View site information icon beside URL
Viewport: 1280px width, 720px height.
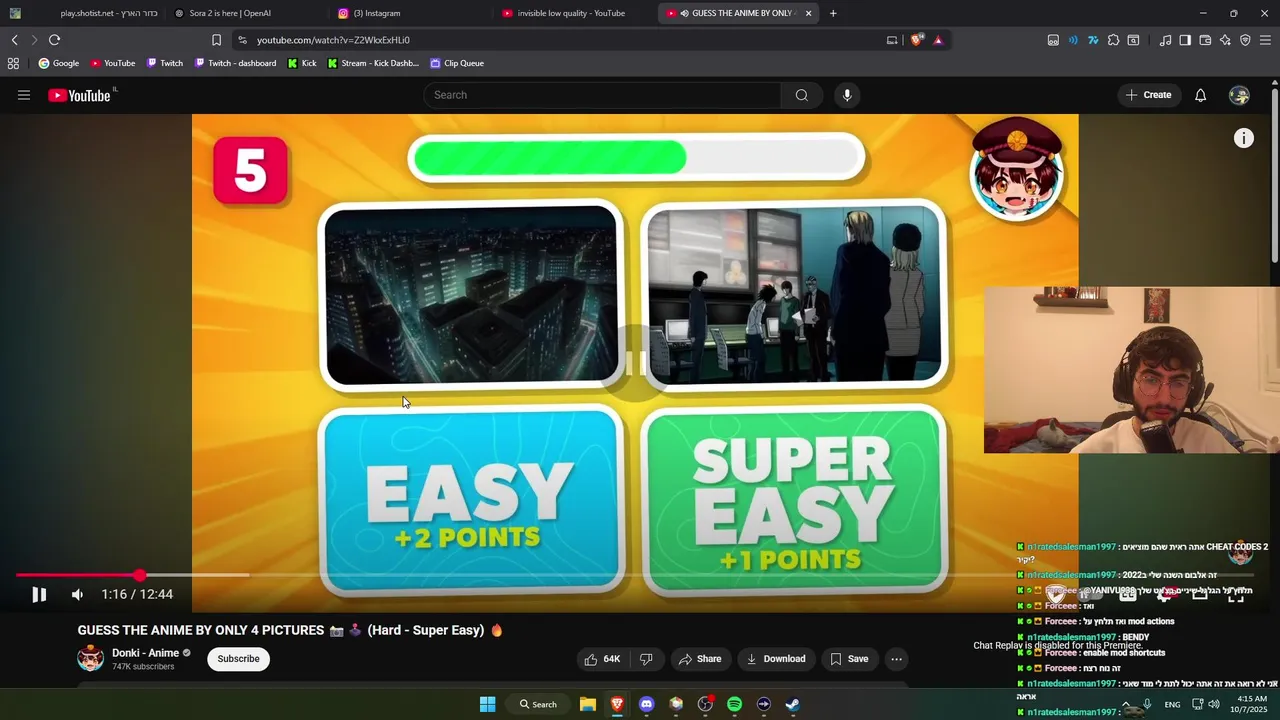coord(242,40)
